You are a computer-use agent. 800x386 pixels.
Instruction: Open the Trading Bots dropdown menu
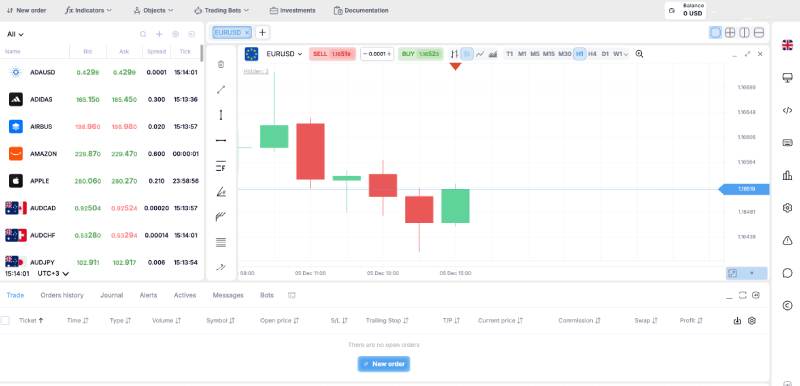point(221,10)
